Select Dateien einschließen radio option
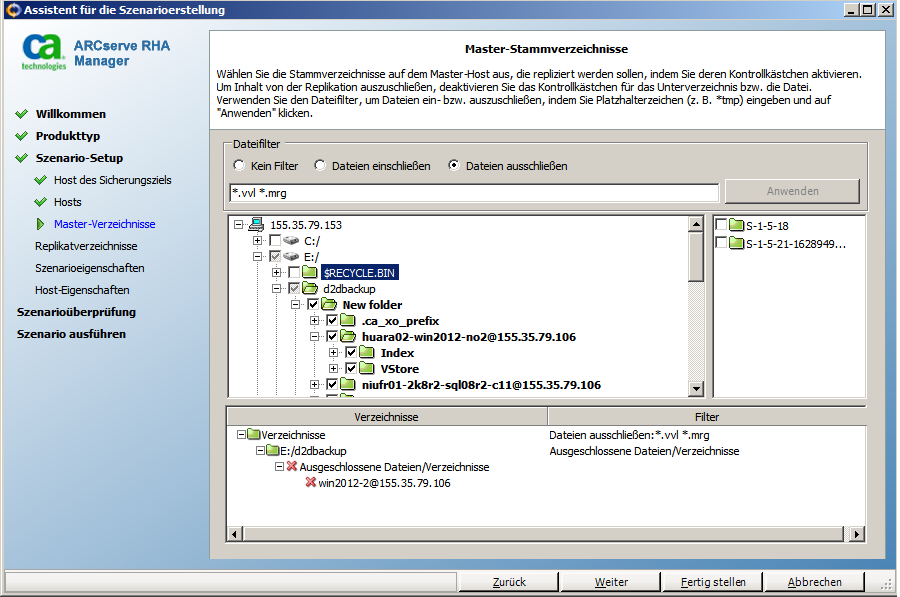This screenshot has width=900, height=597. (320, 166)
